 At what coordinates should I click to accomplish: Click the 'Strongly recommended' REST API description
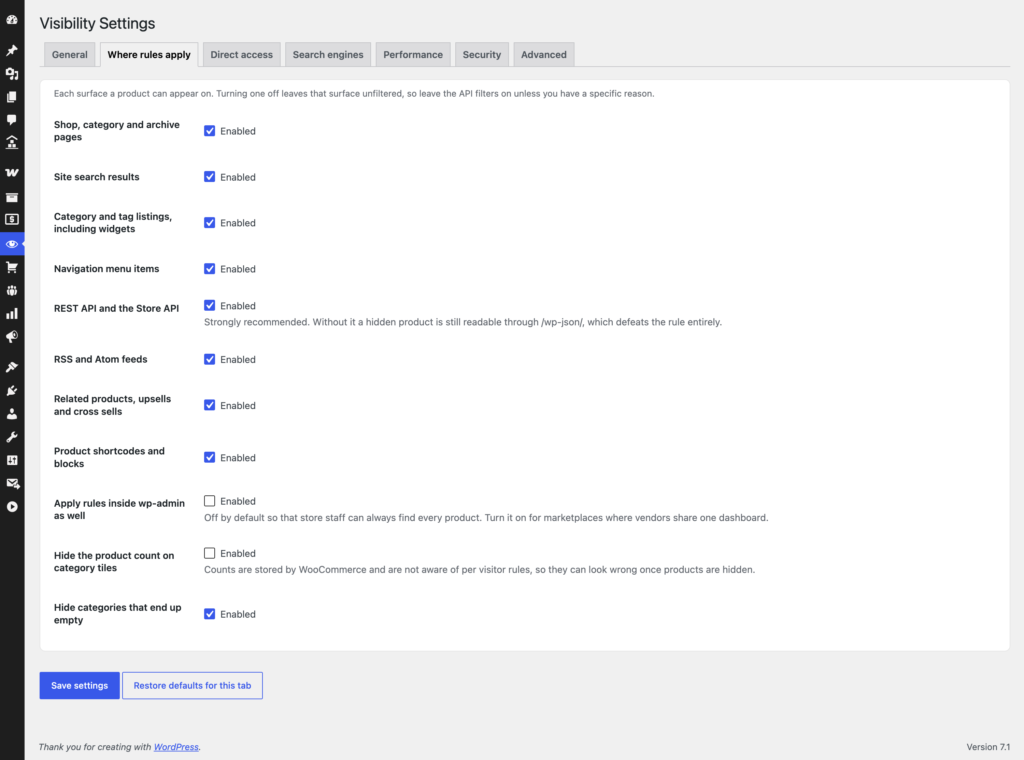point(463,322)
